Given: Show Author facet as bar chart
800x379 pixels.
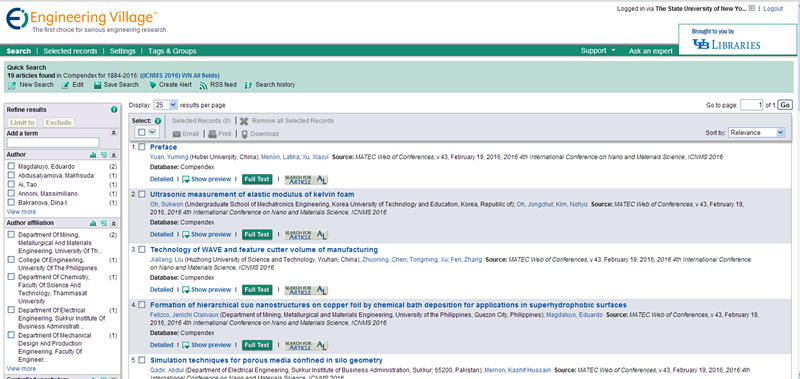Looking at the screenshot, I should (x=93, y=154).
